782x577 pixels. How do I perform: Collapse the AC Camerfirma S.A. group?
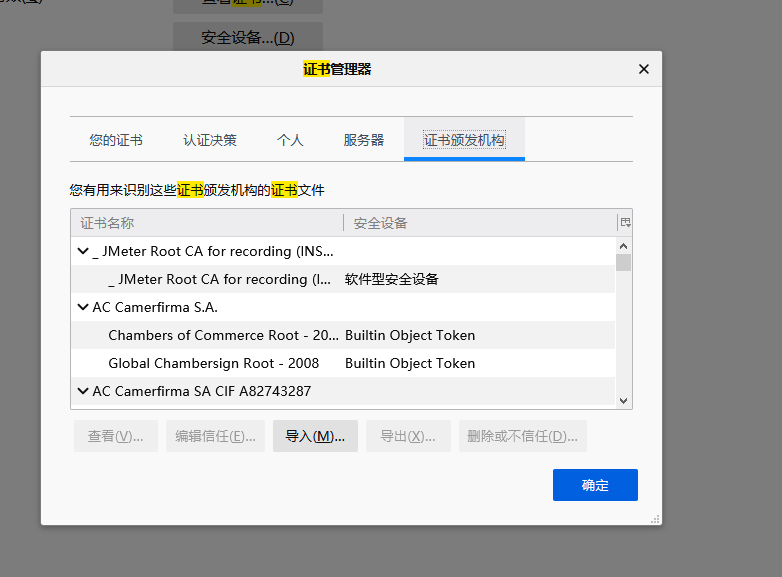coord(83,307)
